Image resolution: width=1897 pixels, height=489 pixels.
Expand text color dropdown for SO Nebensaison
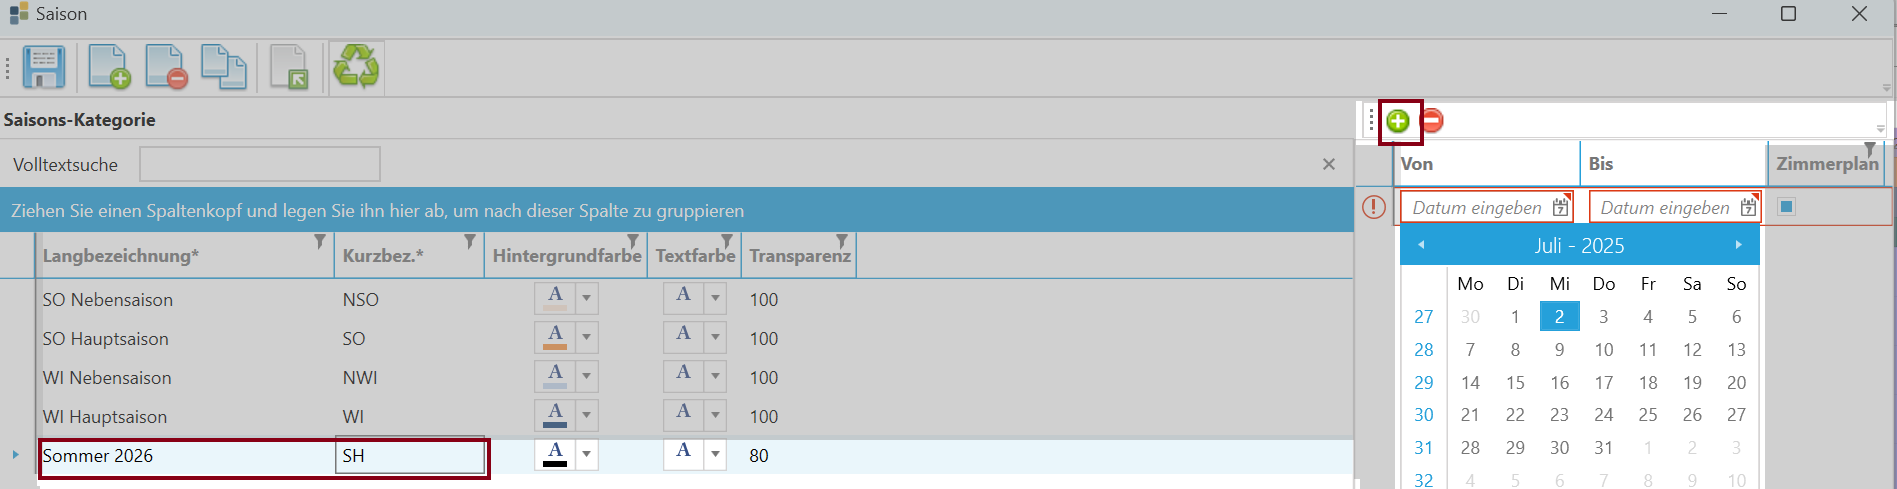tap(715, 299)
